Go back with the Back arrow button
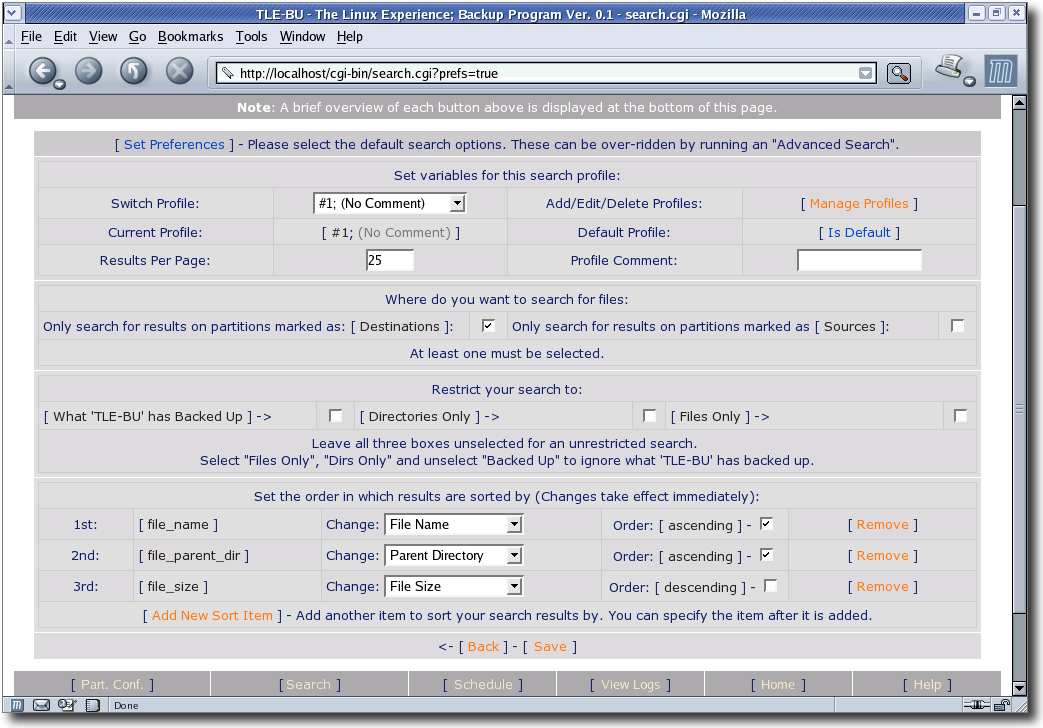Viewport: 1043px width, 728px height. point(43,71)
